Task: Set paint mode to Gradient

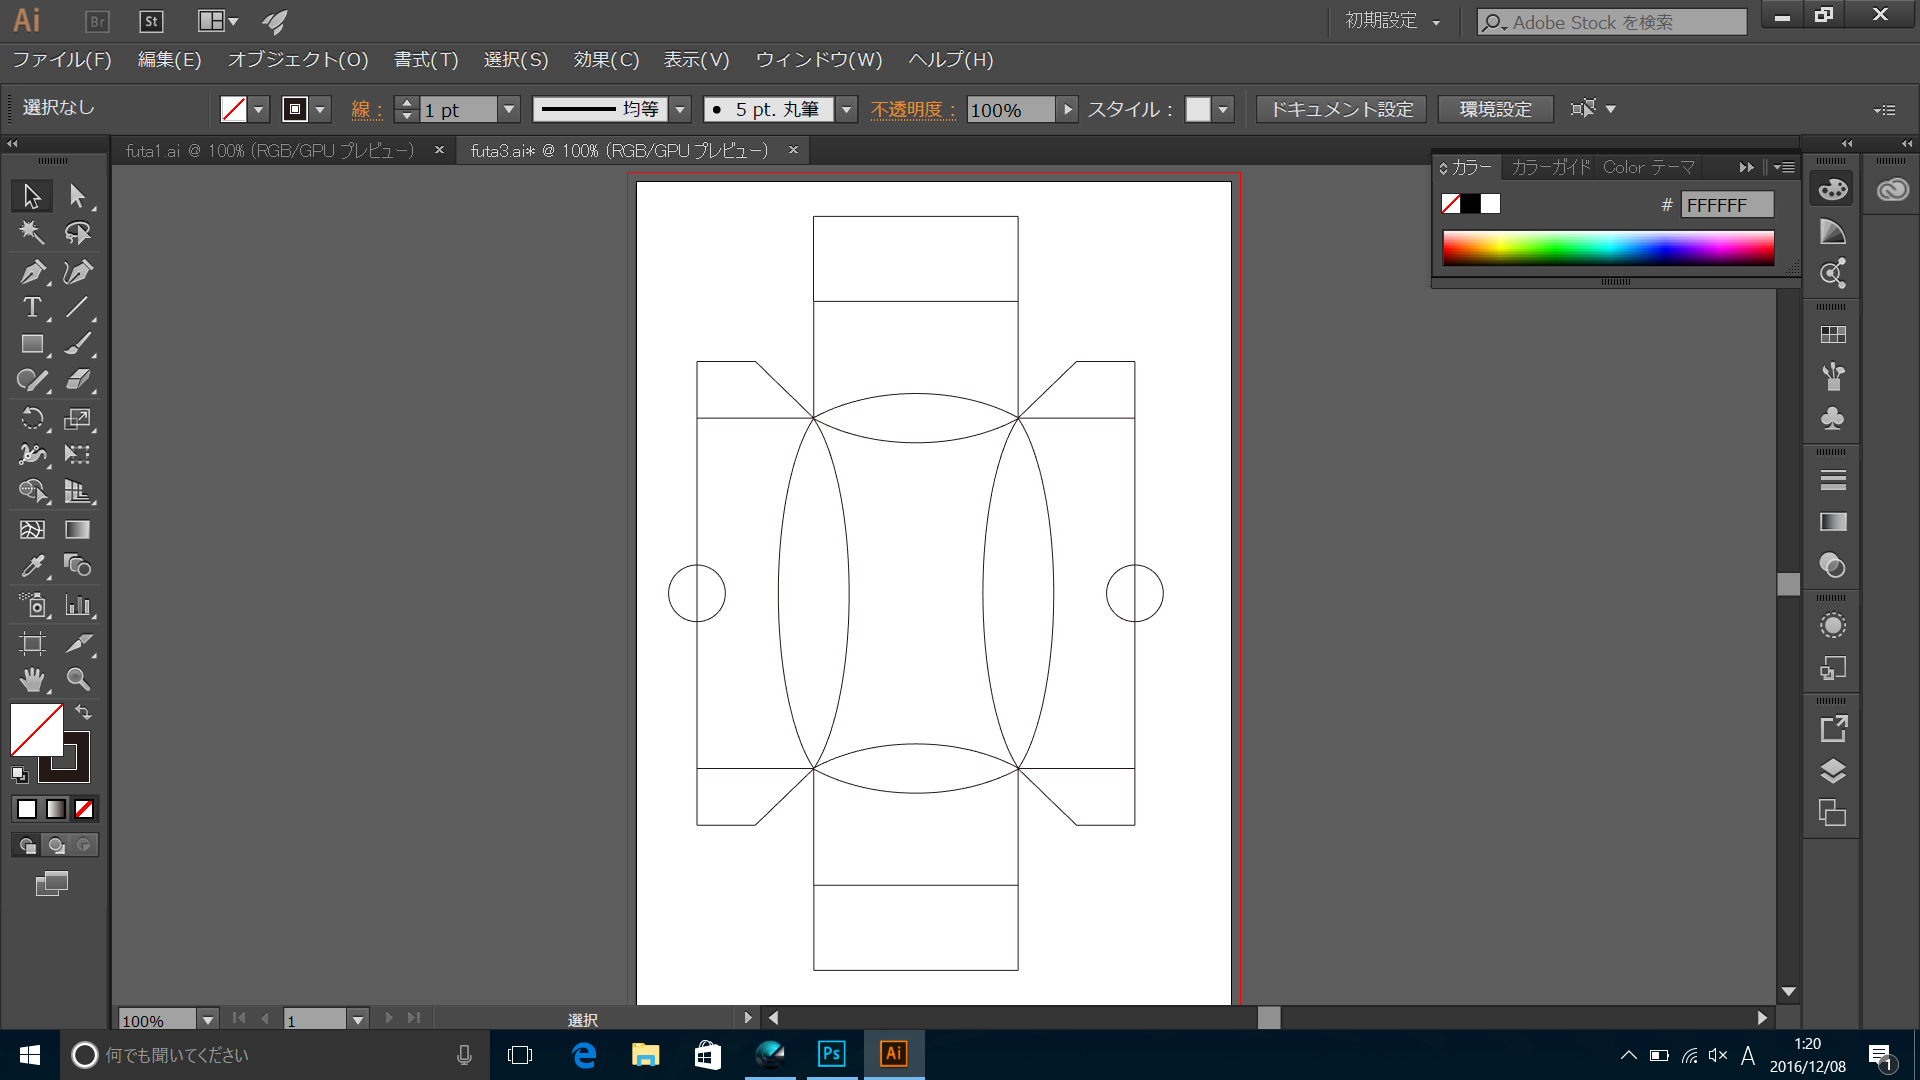Action: 56,809
